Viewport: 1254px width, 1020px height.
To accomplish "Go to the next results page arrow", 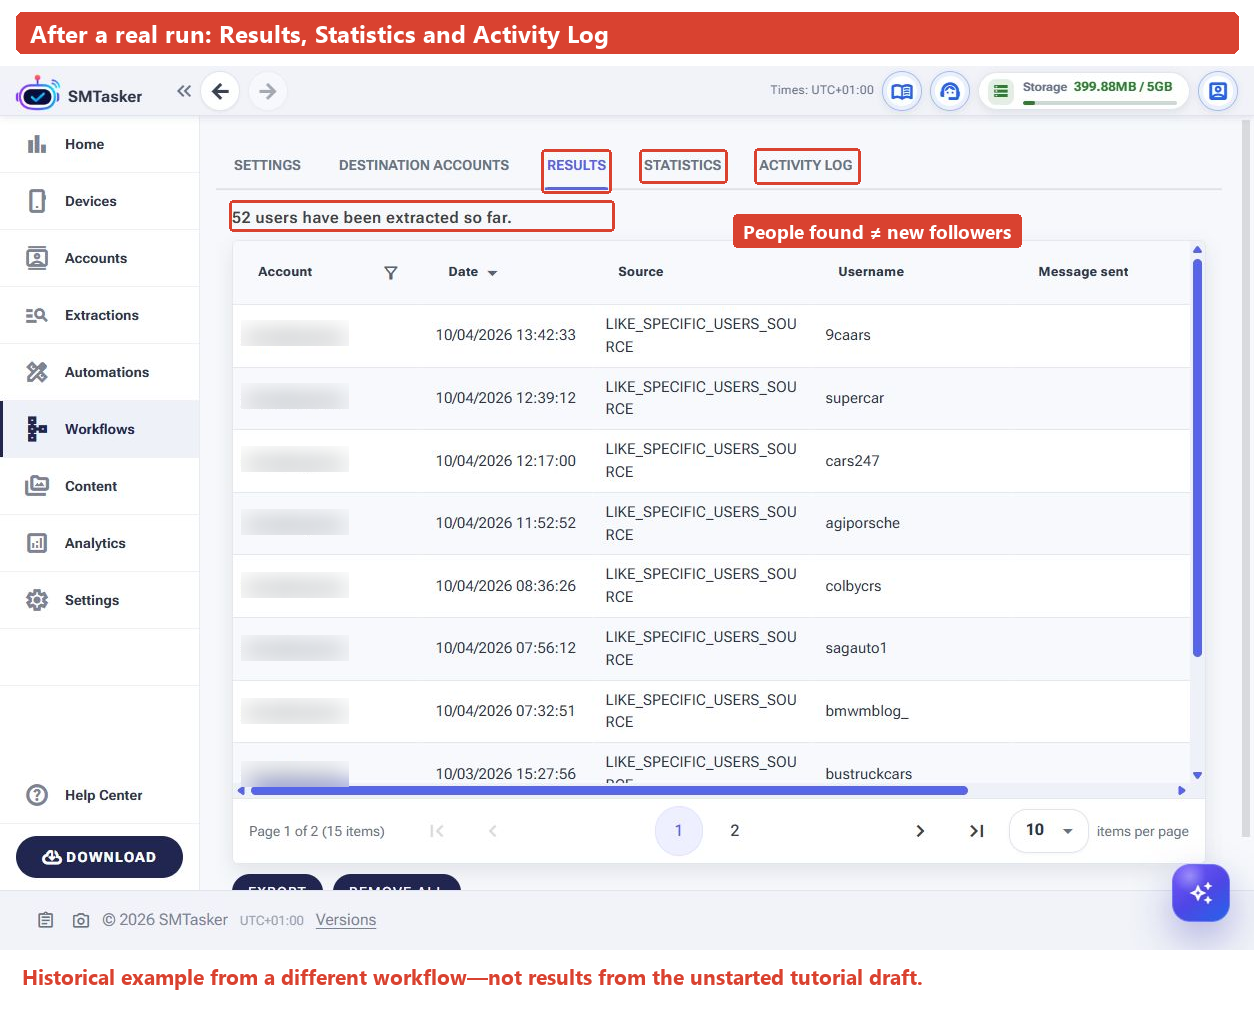I will tap(920, 831).
